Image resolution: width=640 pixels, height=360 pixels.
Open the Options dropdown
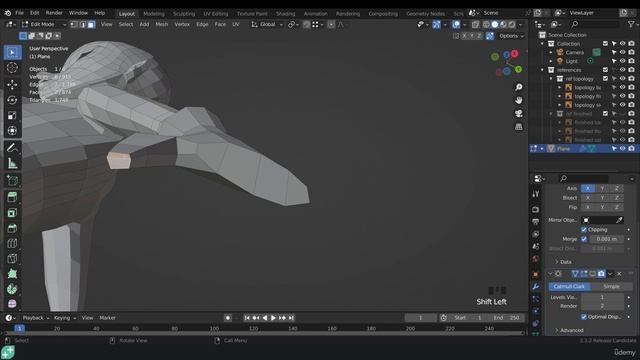tap(511, 36)
